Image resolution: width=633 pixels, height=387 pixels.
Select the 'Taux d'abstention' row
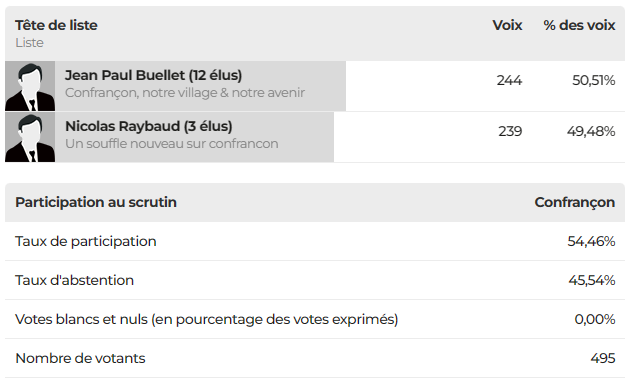(x=315, y=280)
